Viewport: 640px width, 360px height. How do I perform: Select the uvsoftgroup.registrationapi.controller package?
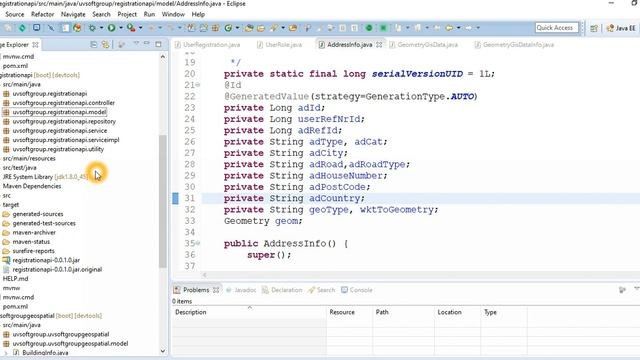coord(63,103)
